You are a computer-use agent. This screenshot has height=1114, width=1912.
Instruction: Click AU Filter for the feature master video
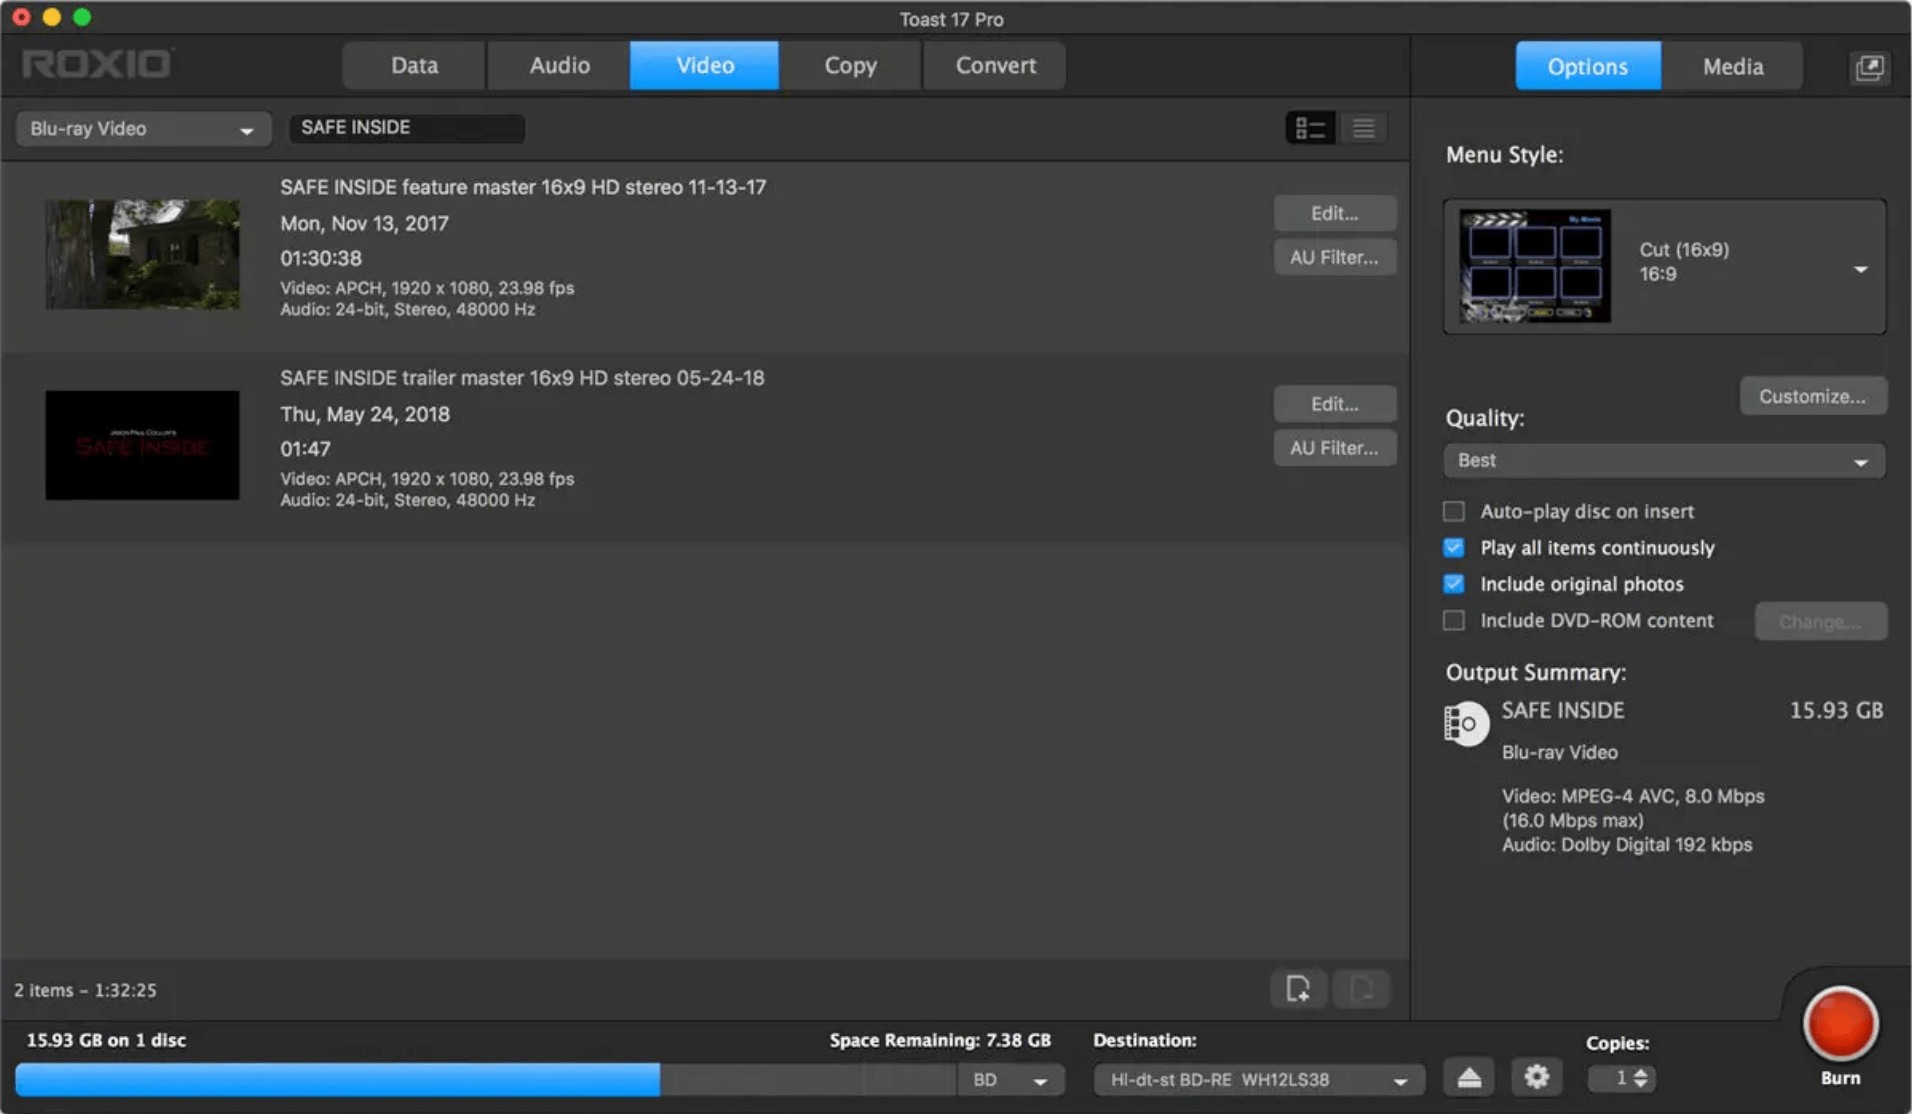click(x=1334, y=257)
